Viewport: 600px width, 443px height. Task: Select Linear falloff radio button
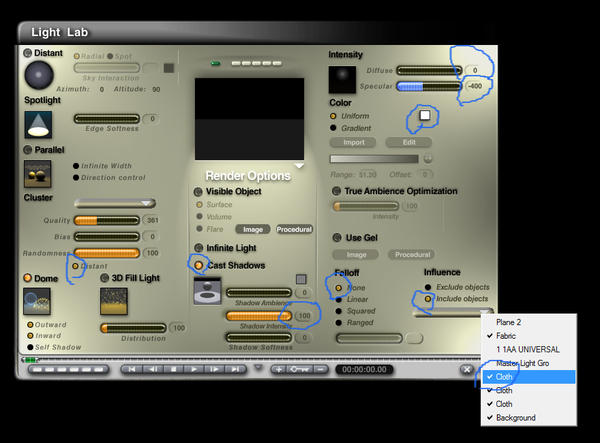click(x=339, y=300)
